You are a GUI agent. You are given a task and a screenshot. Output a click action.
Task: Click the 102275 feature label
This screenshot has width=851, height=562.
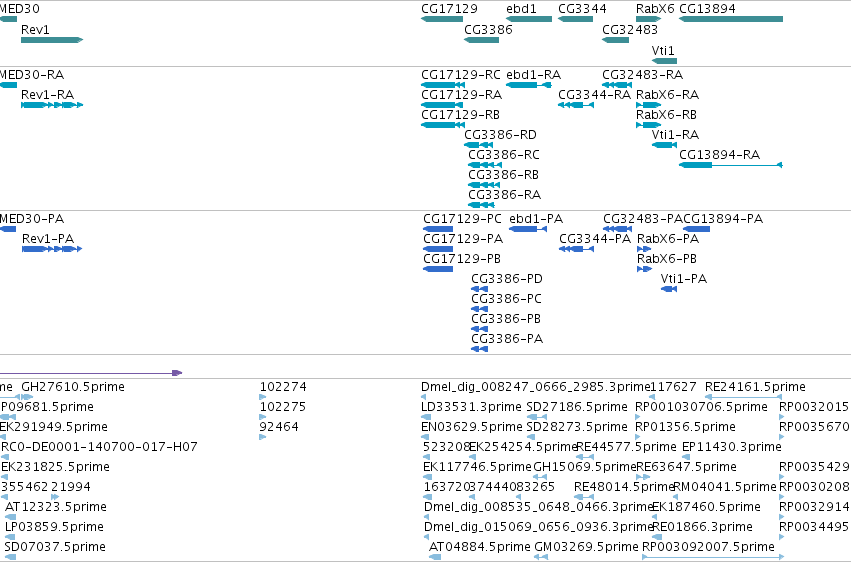pyautogui.click(x=283, y=407)
